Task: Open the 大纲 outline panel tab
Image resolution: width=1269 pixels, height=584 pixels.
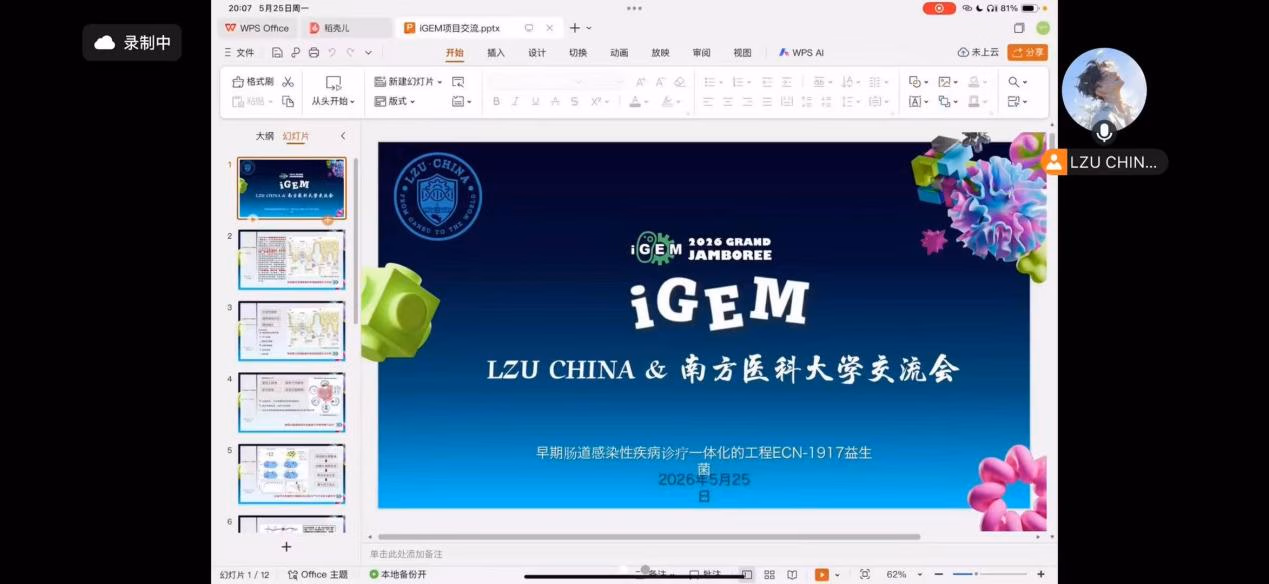Action: [x=264, y=136]
